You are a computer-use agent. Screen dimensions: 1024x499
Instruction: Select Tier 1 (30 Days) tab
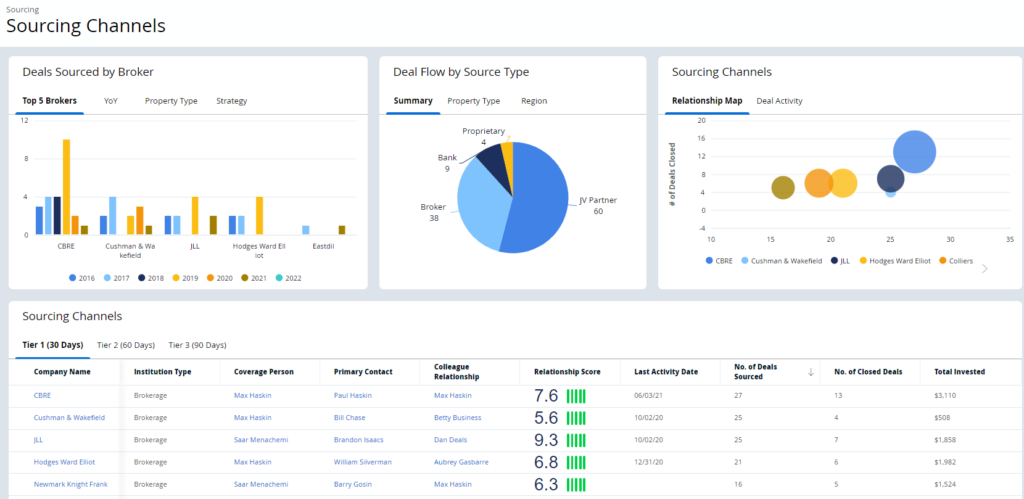[53, 345]
